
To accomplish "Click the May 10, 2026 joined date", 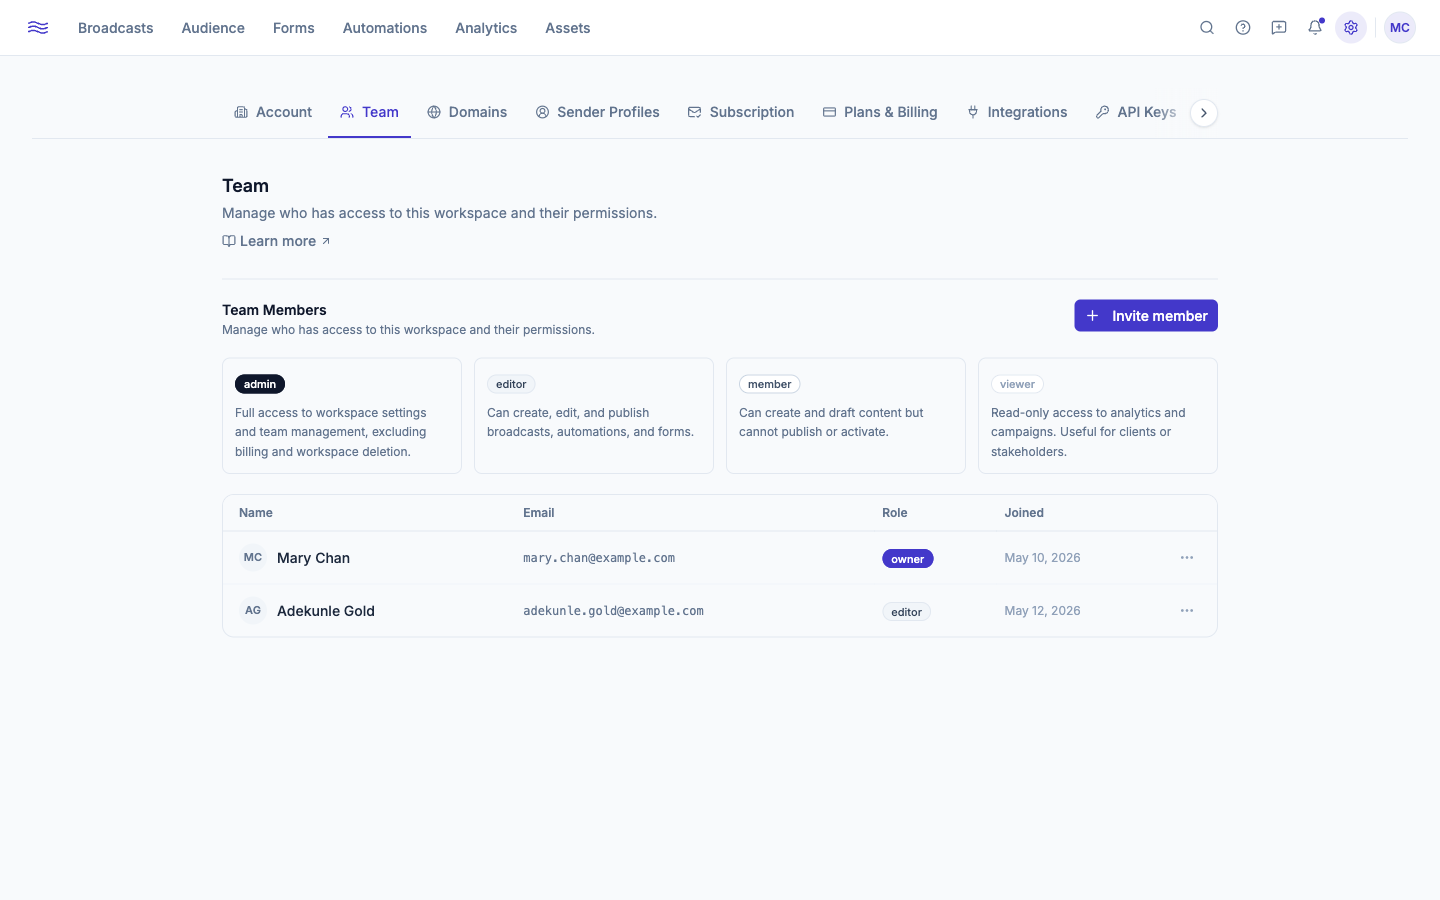I will (x=1042, y=558).
